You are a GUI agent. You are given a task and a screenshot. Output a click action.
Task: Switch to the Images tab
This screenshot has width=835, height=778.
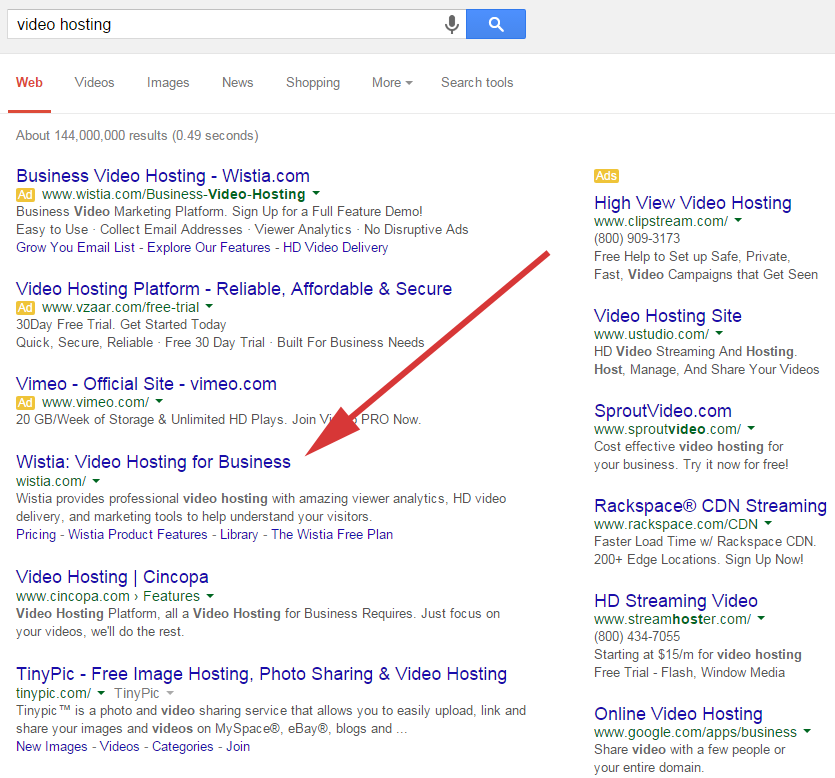(168, 83)
